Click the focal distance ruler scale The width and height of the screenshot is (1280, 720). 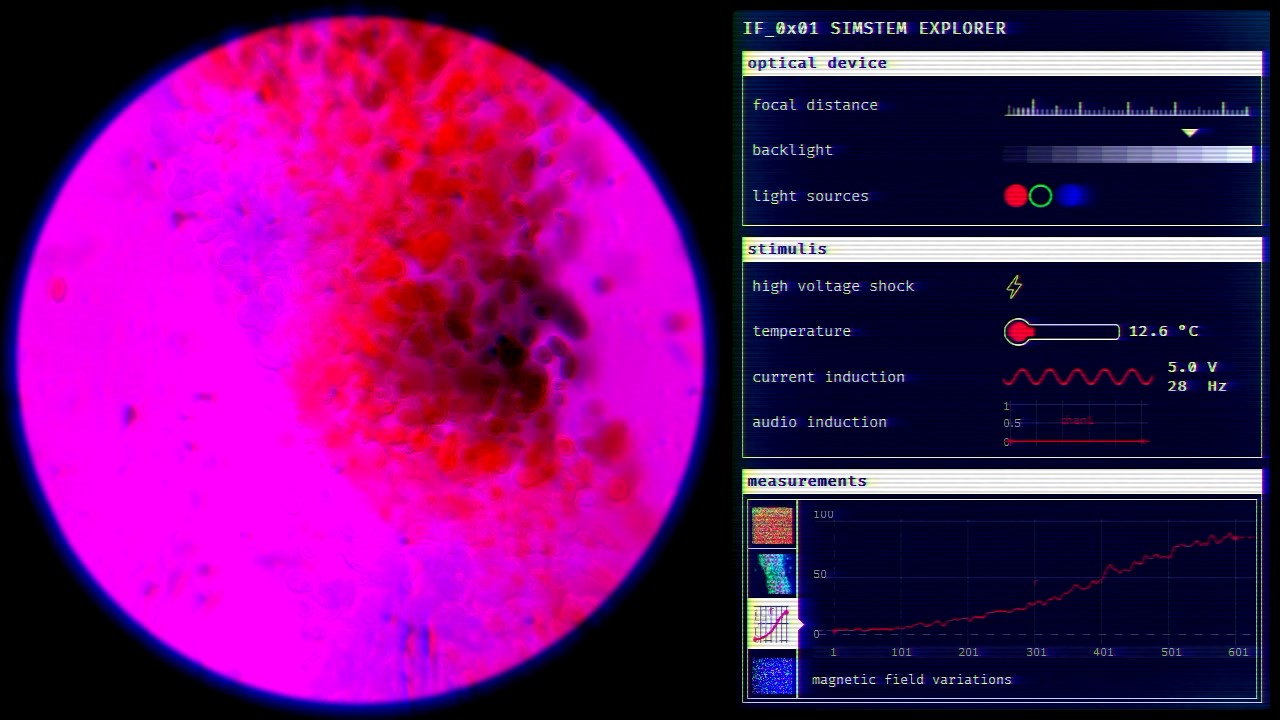pyautogui.click(x=1127, y=109)
